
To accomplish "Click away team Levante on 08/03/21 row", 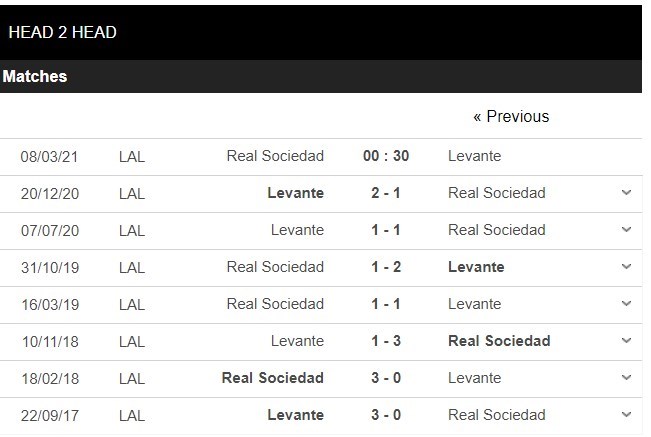I will tap(474, 156).
